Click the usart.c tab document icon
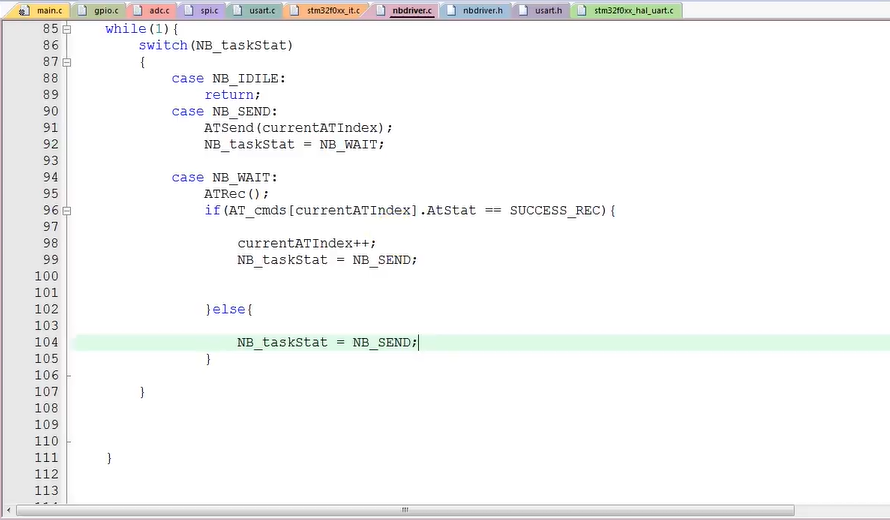890x520 pixels. click(x=238, y=10)
